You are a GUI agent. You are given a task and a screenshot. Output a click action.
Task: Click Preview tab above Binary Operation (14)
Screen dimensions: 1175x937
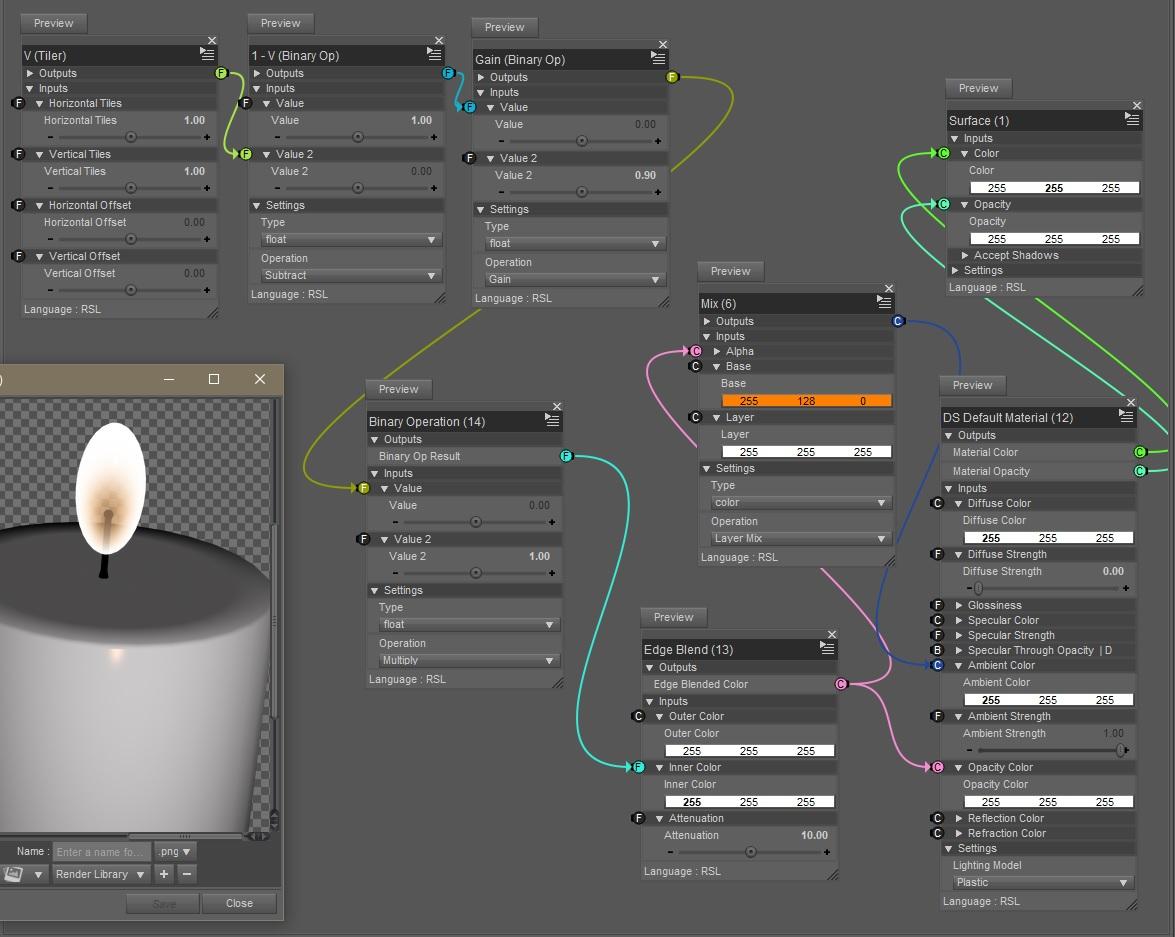click(x=398, y=389)
